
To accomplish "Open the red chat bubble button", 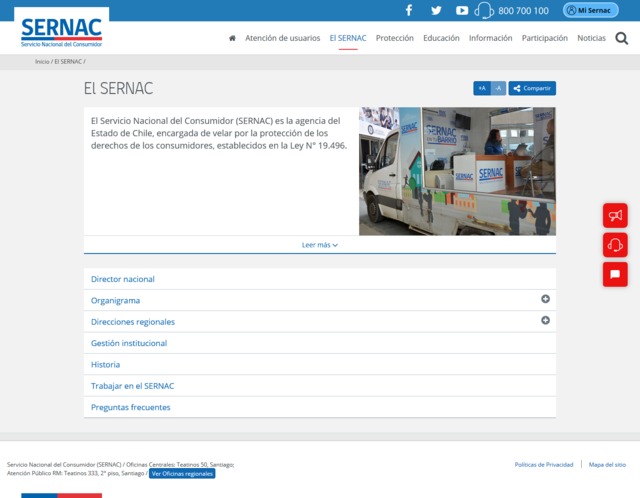I will 615,274.
